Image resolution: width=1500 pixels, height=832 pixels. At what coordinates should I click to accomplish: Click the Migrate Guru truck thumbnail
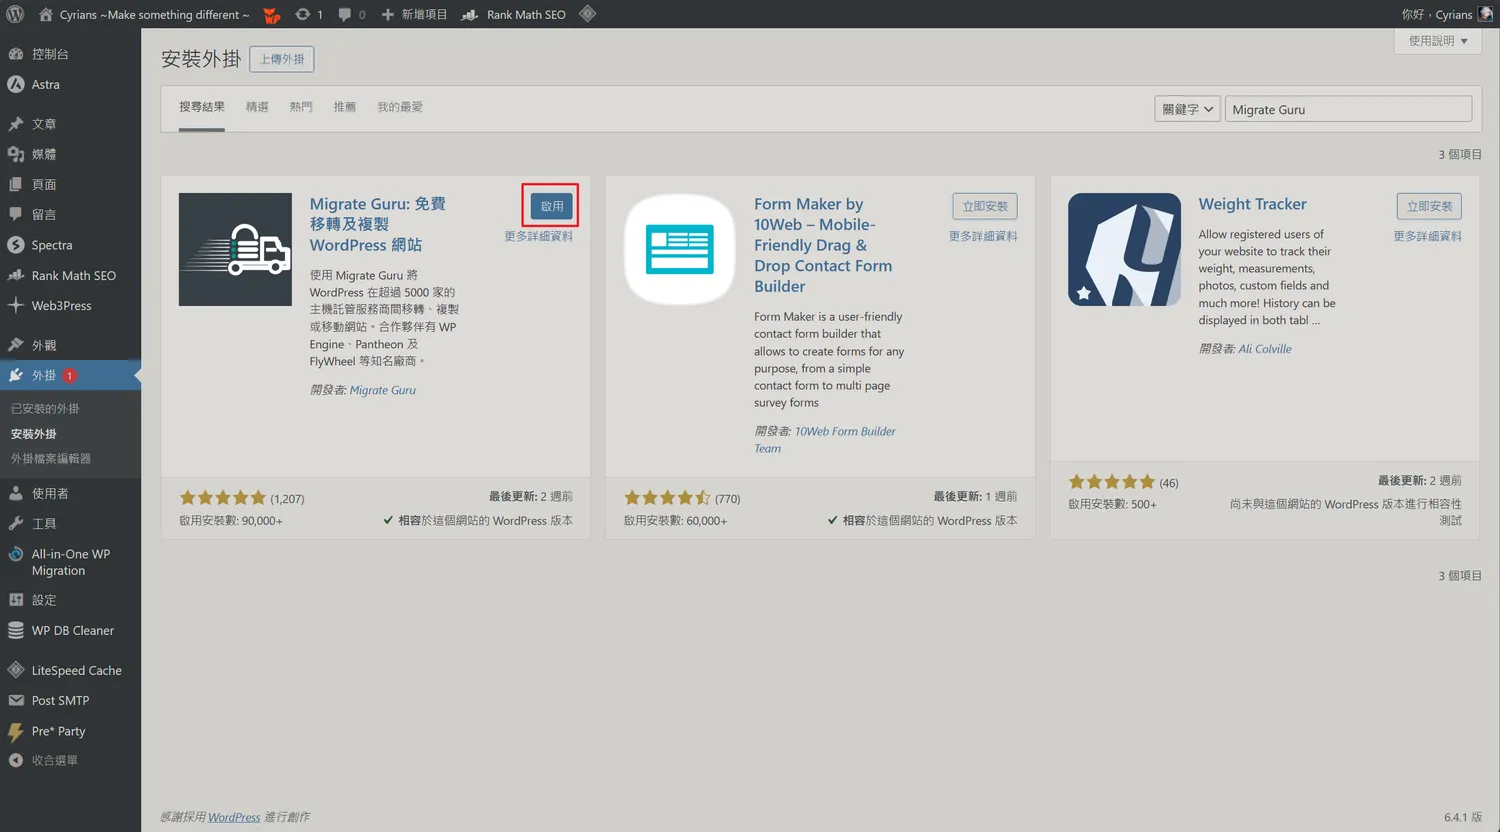click(235, 249)
